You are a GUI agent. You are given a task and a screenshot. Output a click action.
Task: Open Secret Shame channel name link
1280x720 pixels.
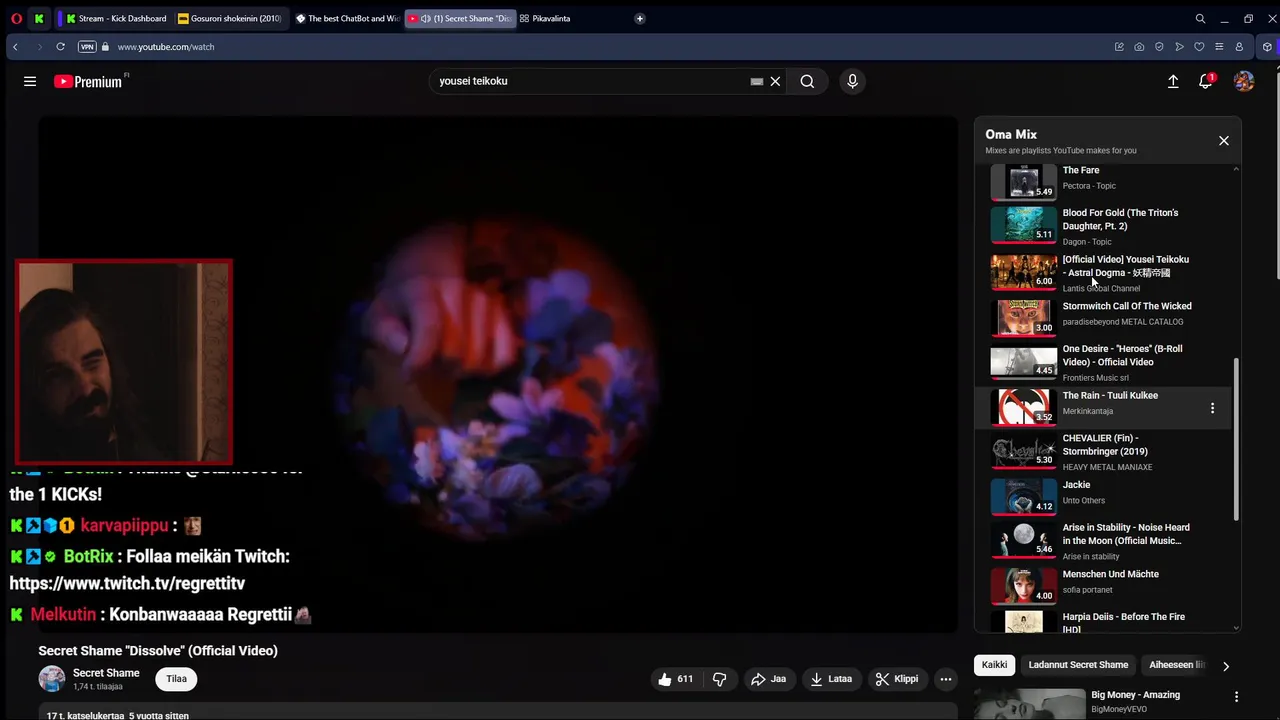[x=106, y=673]
